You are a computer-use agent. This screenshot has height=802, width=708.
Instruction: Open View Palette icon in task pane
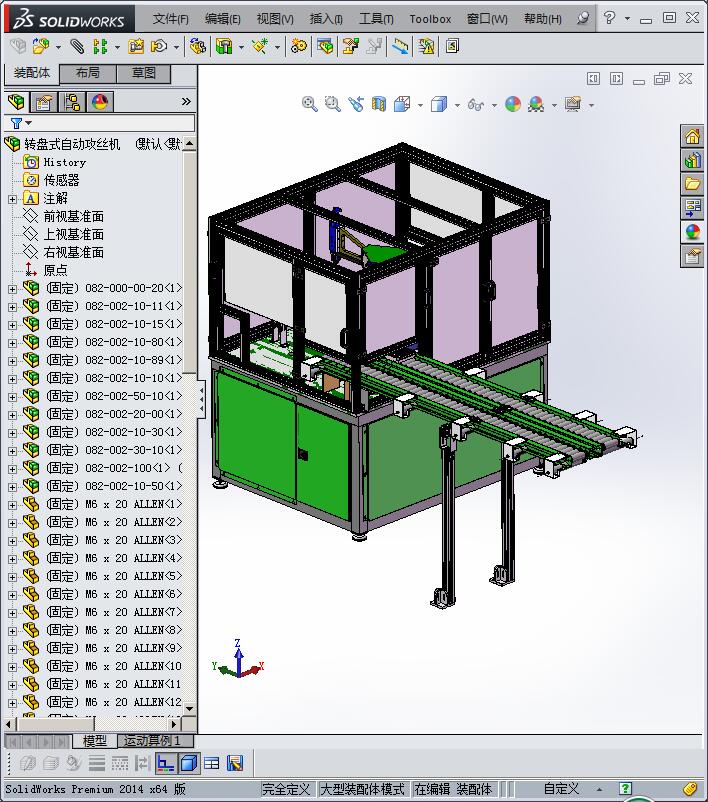coord(692,207)
